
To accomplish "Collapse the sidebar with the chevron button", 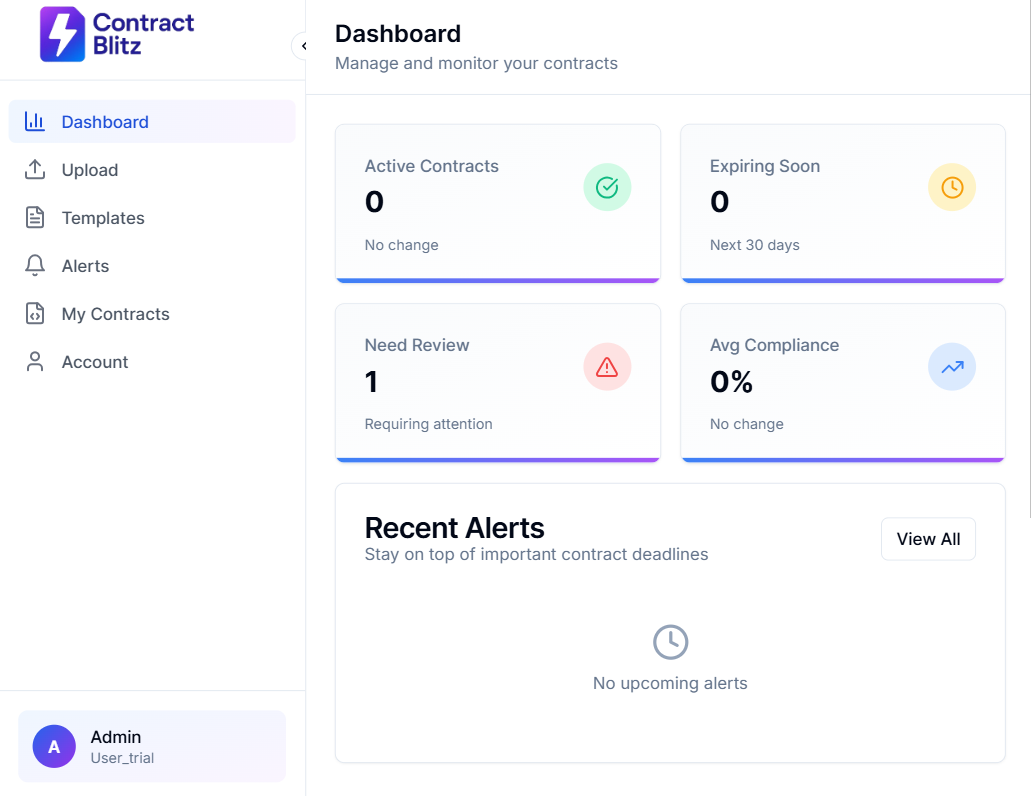I will click(x=301, y=46).
